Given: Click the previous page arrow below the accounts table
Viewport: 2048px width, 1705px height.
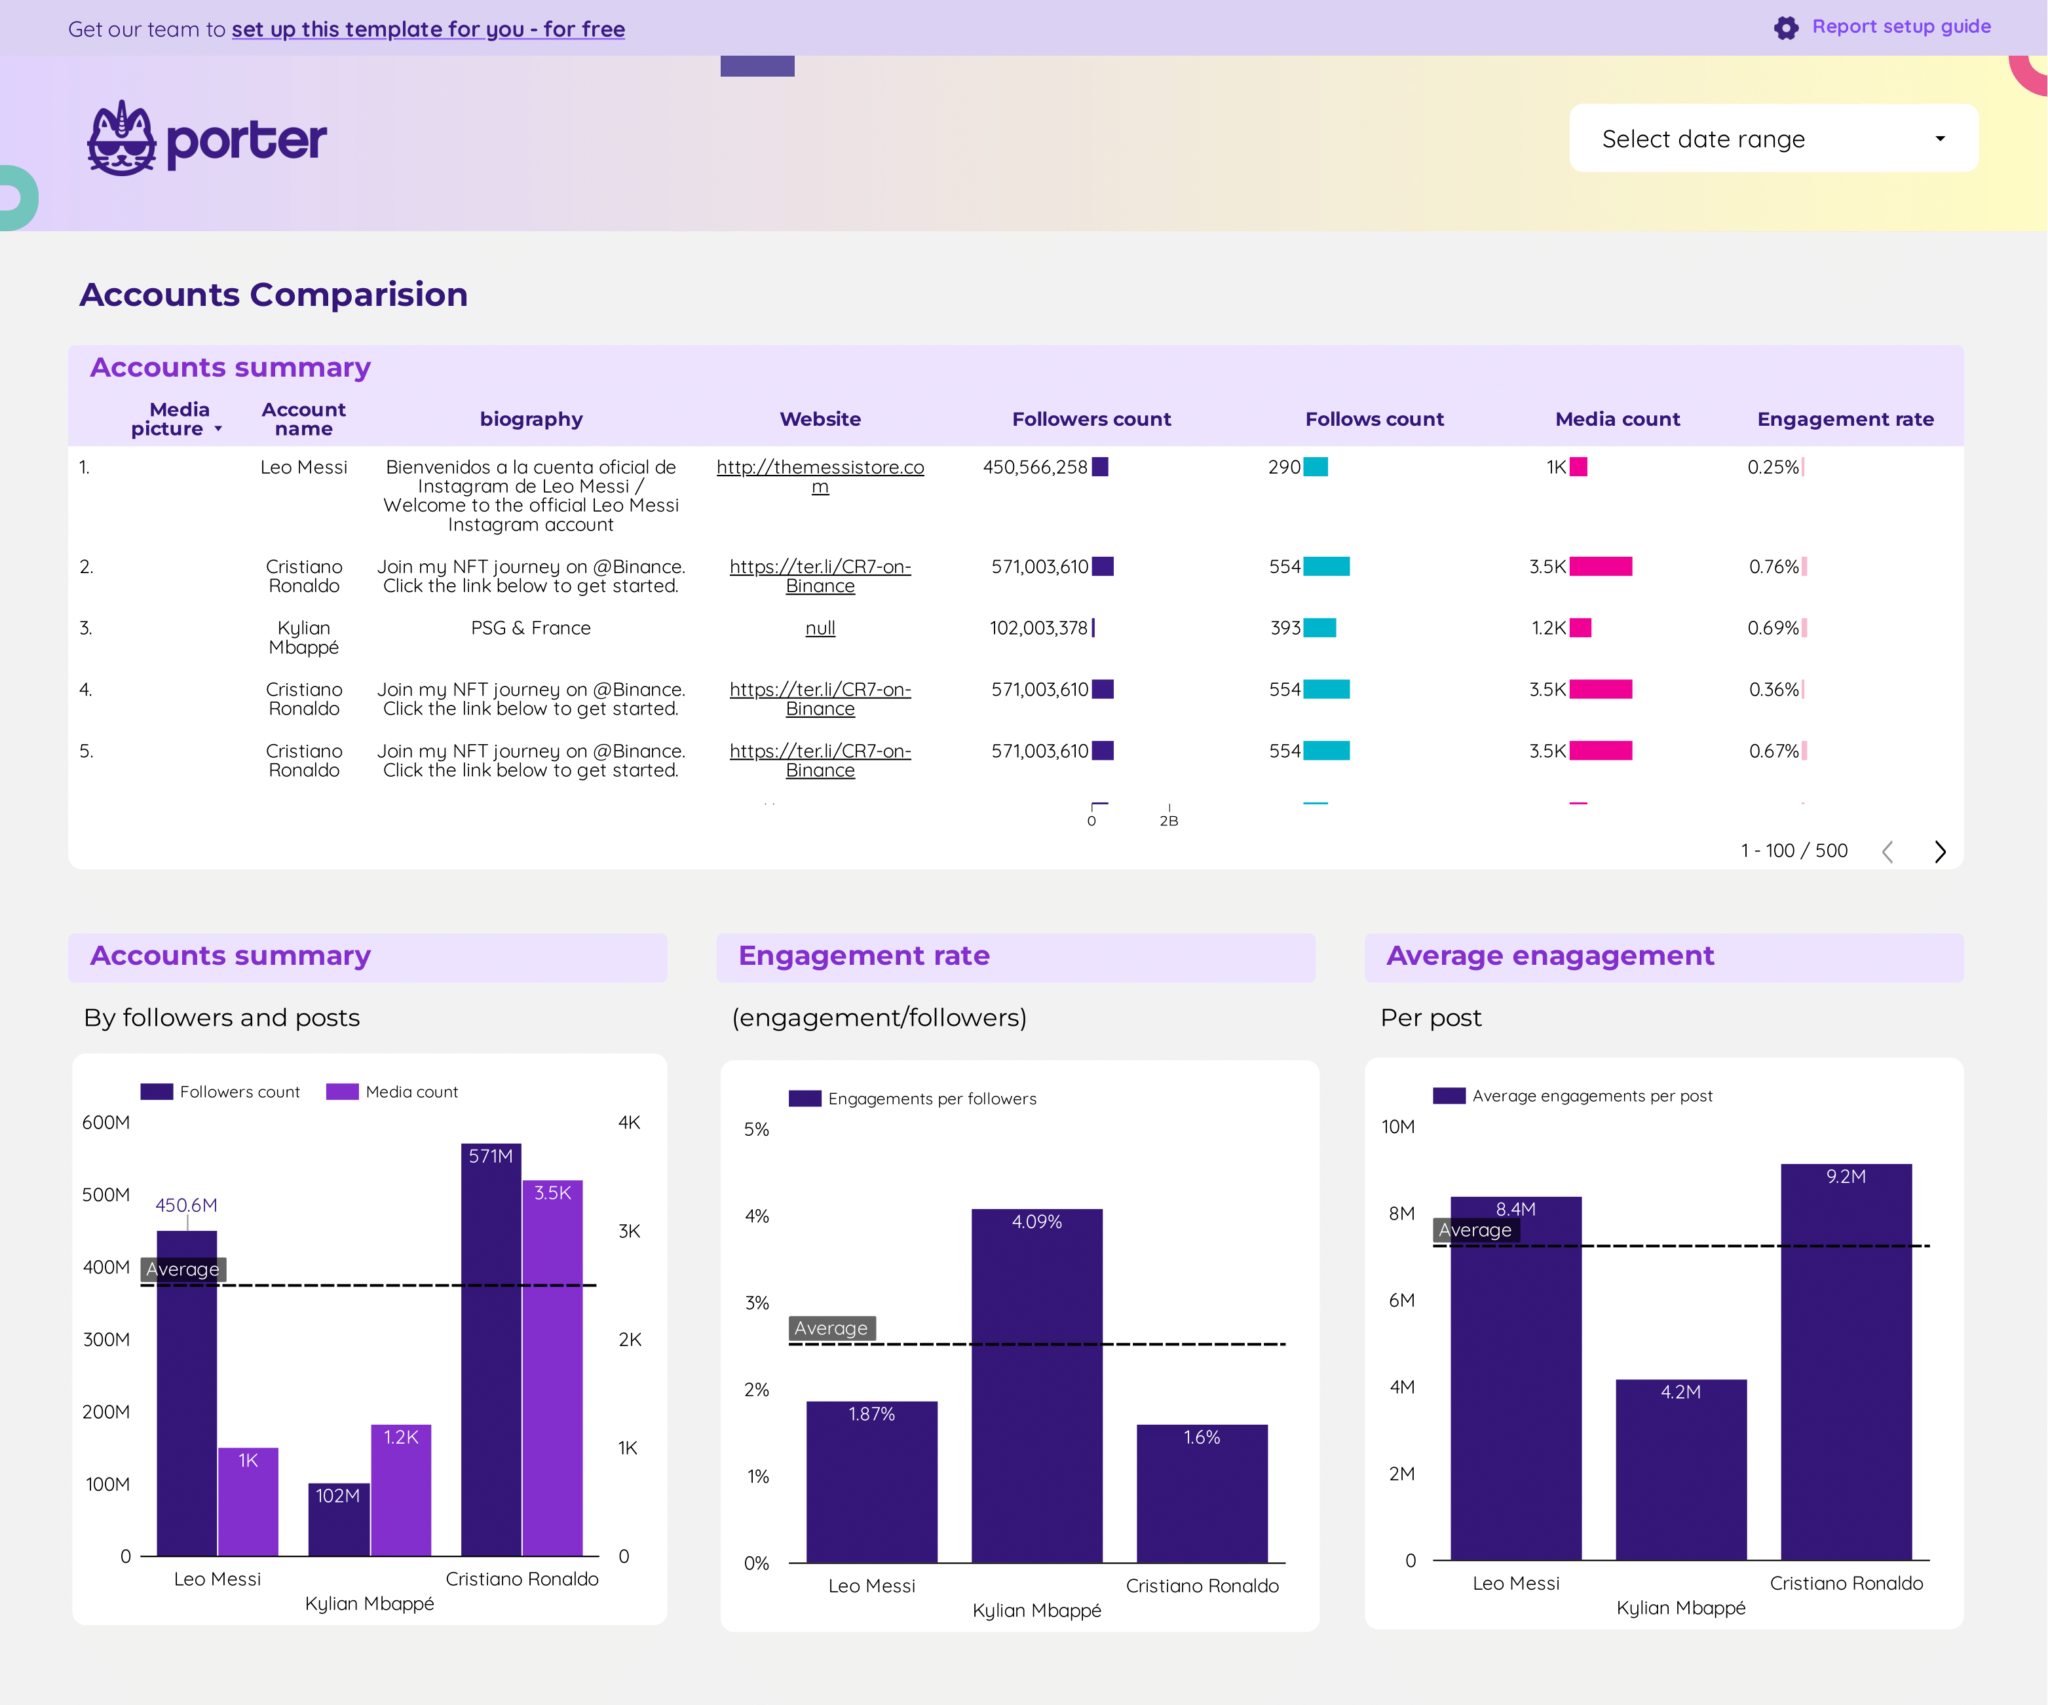Looking at the screenshot, I should tap(1888, 851).
